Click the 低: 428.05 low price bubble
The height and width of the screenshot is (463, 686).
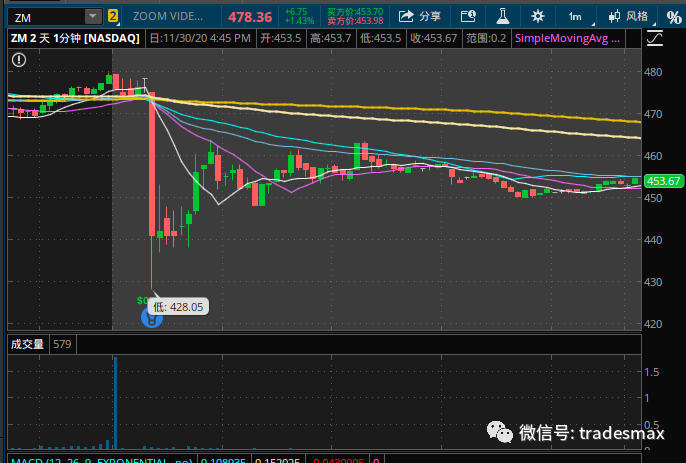click(x=178, y=307)
